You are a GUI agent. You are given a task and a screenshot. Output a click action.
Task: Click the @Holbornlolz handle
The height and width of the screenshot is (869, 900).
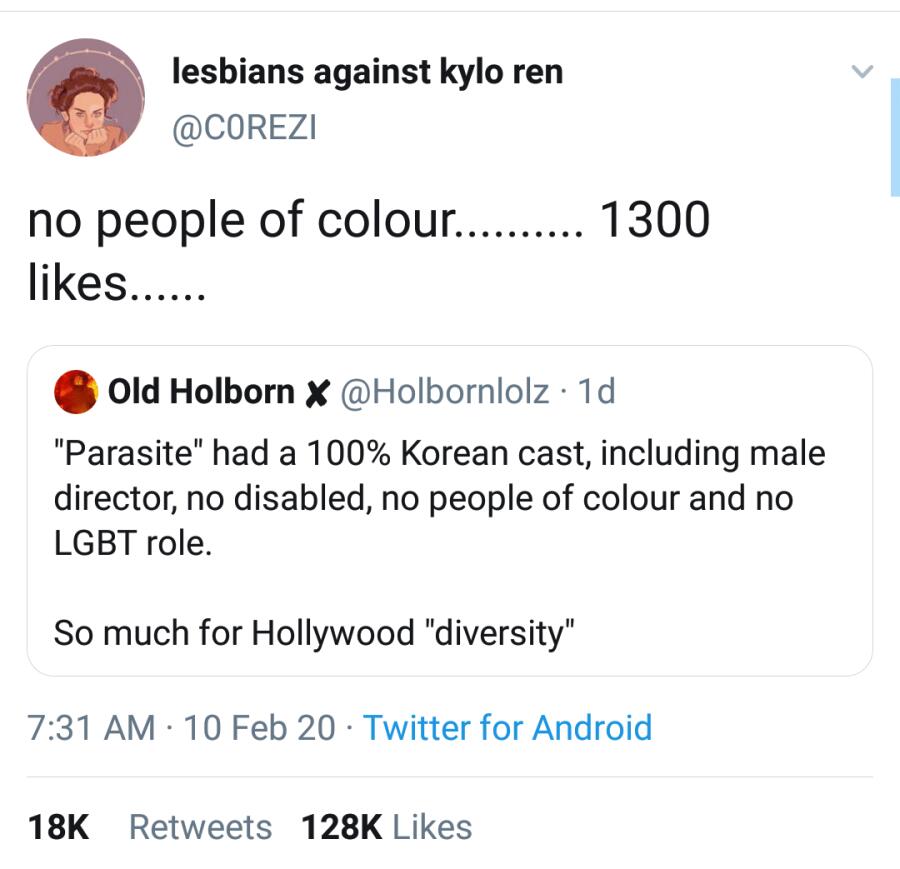pyautogui.click(x=445, y=392)
